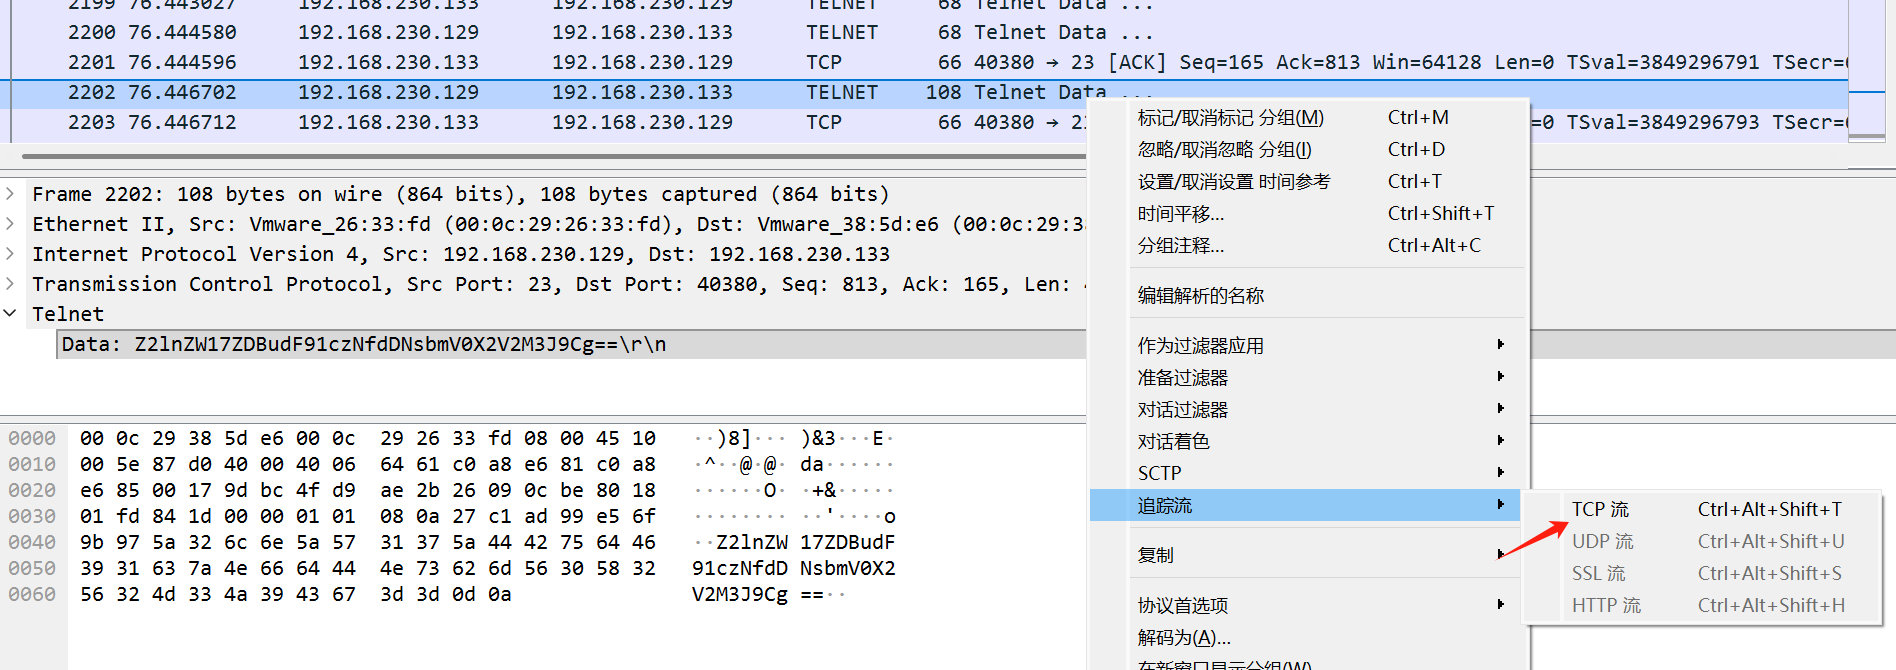Open the 追踪流 submenu entry

tap(1305, 505)
